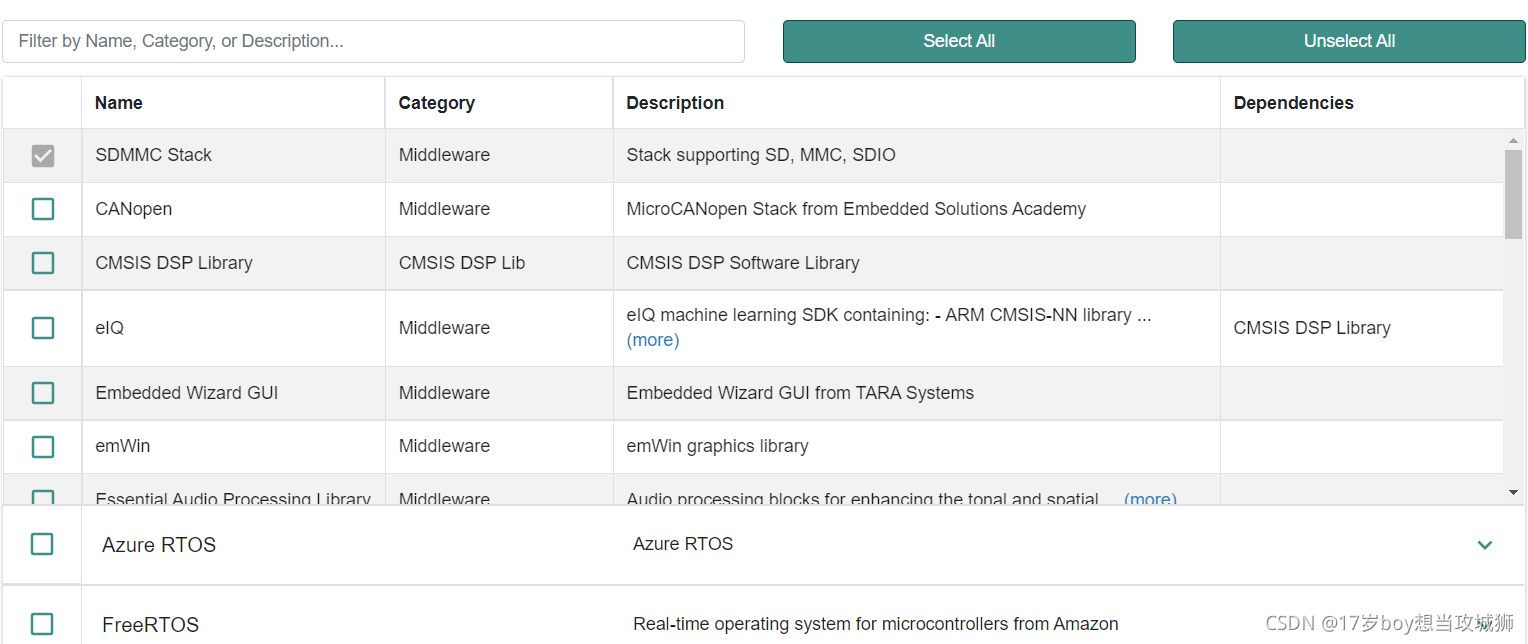Sort by the Category column header
The image size is (1528, 644).
point(436,103)
